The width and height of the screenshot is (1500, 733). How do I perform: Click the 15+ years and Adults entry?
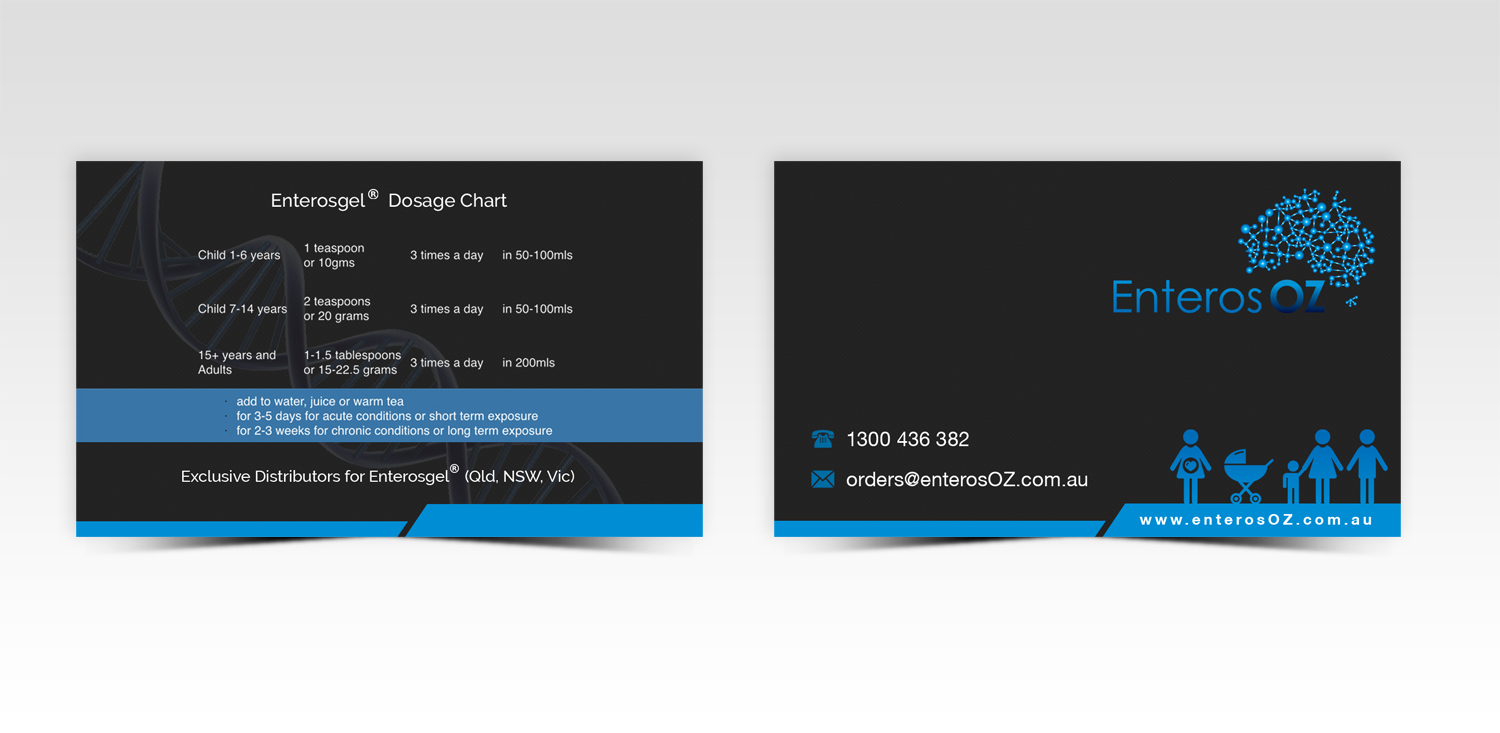coord(238,362)
